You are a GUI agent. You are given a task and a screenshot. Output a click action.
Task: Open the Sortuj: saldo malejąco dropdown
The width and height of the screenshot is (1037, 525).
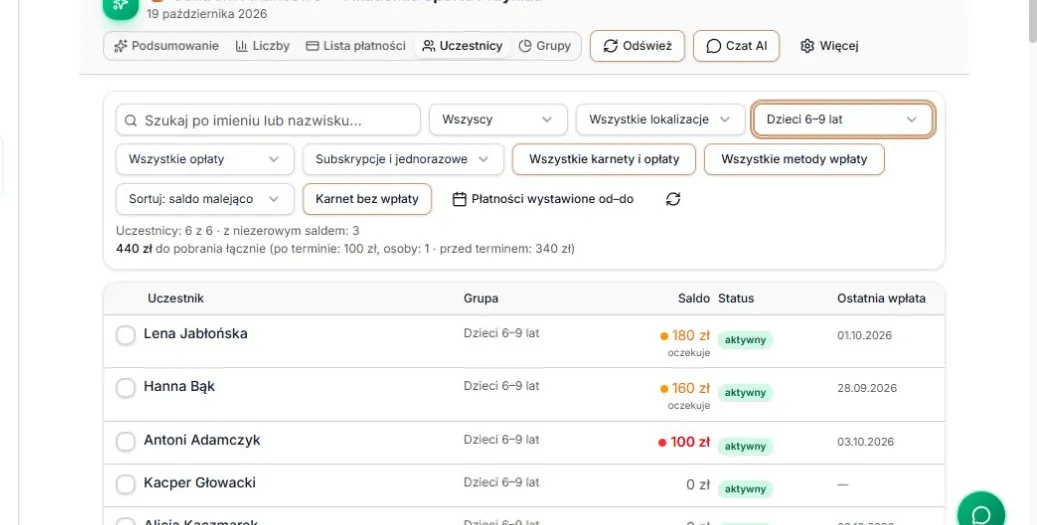point(205,199)
